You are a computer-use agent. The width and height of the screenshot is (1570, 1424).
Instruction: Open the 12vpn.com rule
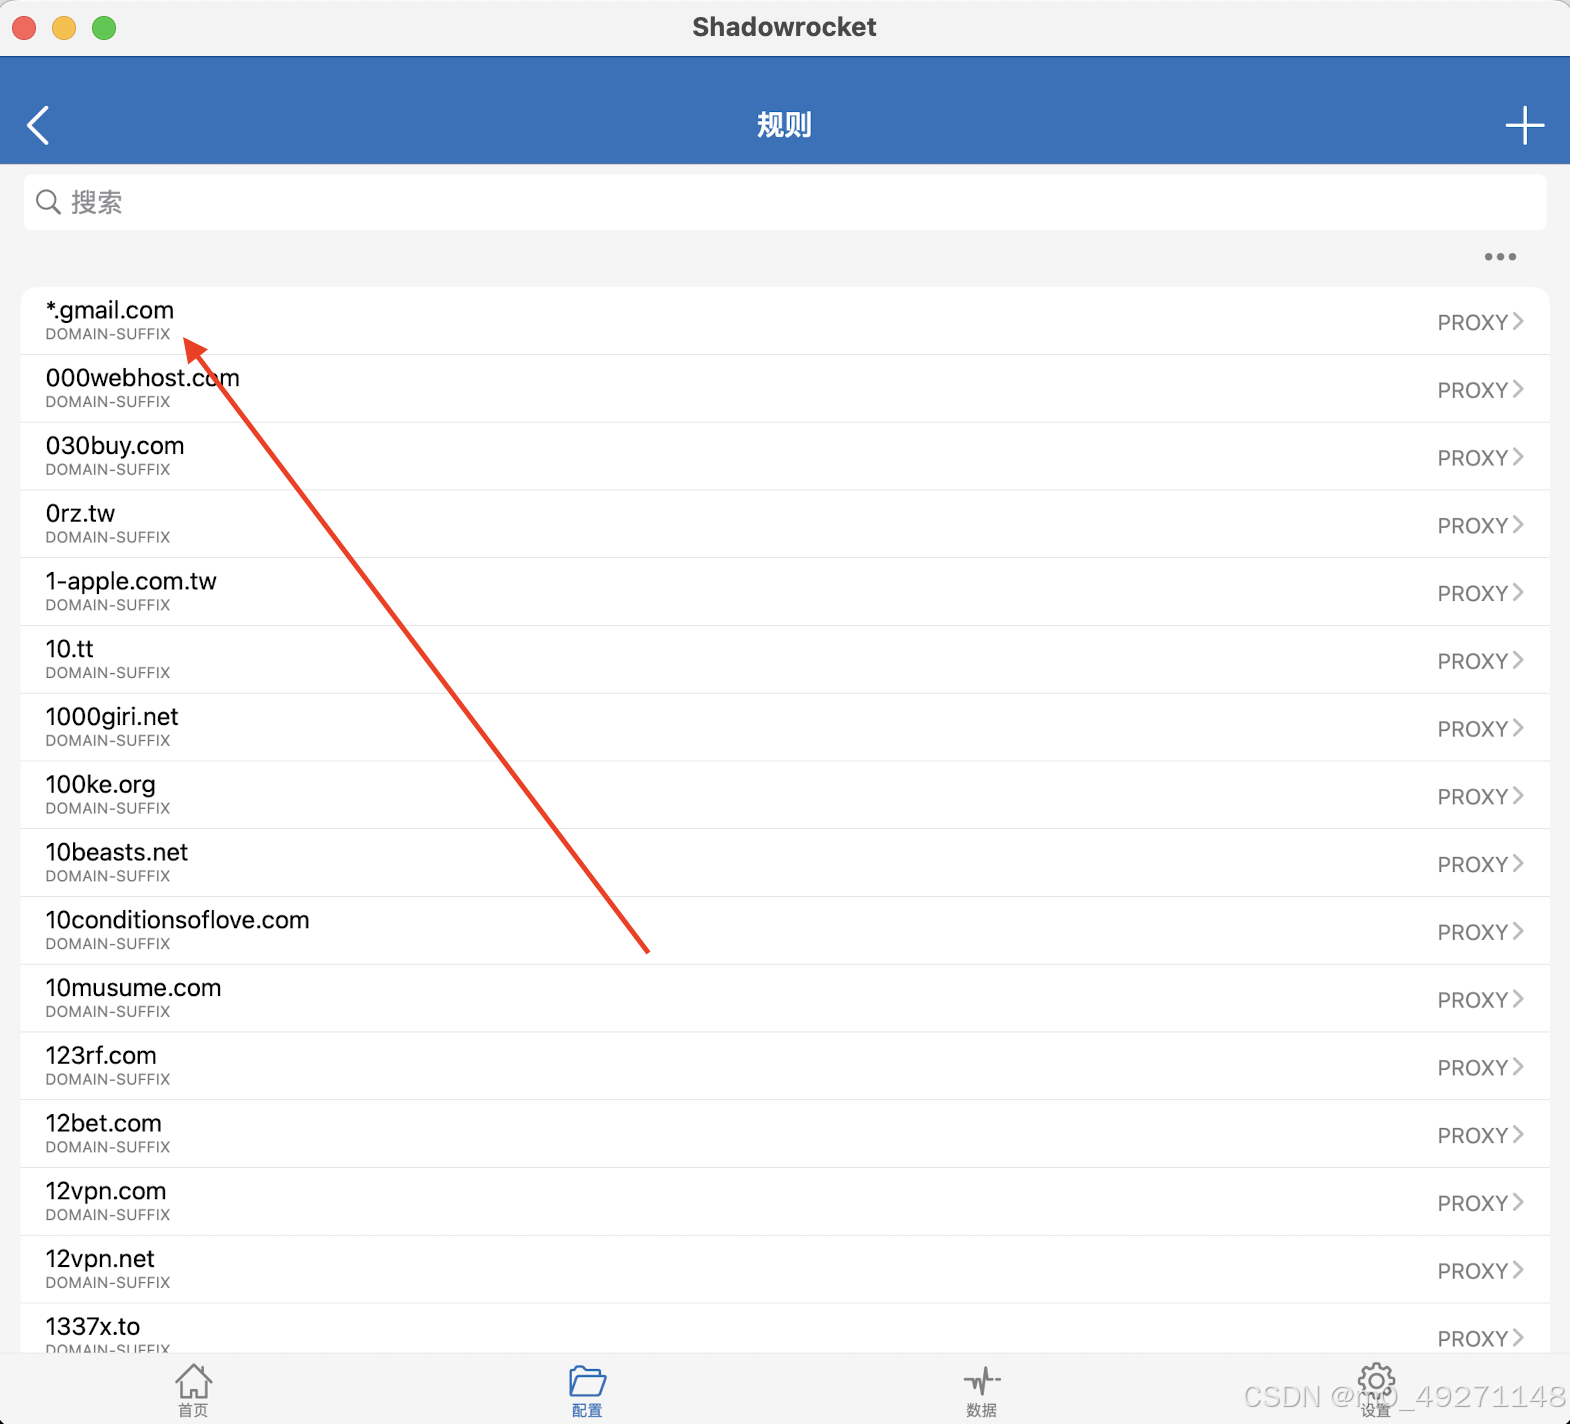pos(785,1202)
